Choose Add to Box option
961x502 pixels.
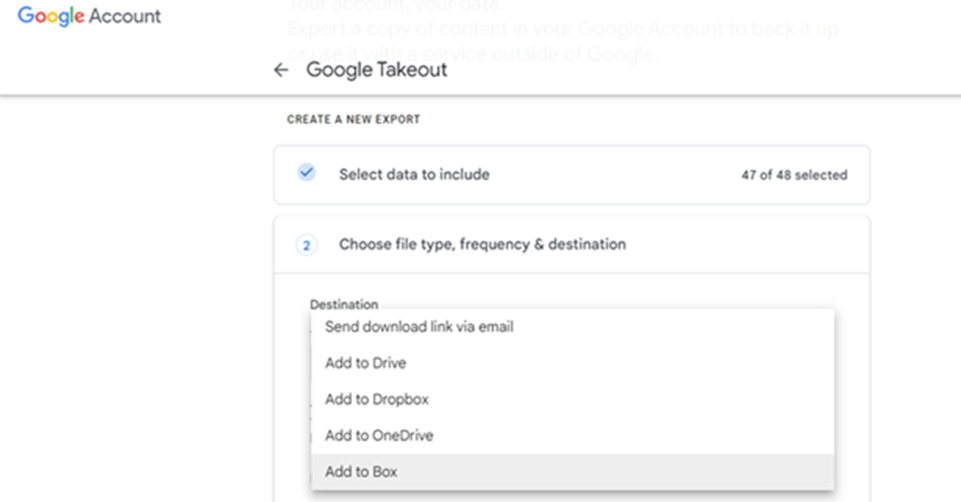(572, 471)
